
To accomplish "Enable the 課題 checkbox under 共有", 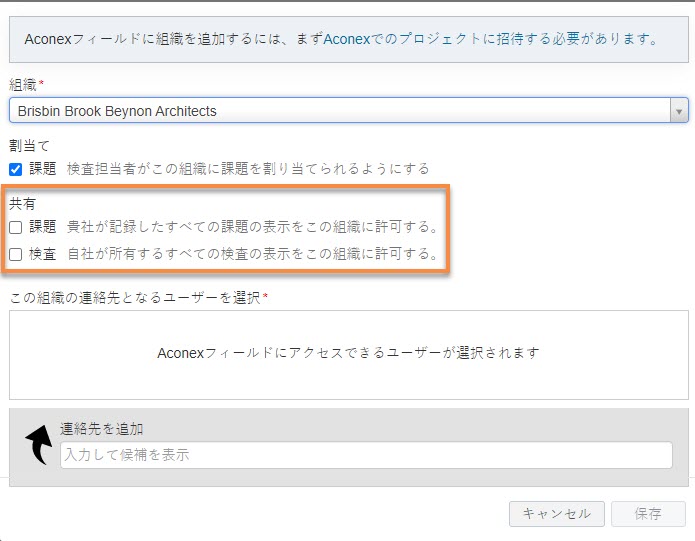I will pyautogui.click(x=16, y=227).
